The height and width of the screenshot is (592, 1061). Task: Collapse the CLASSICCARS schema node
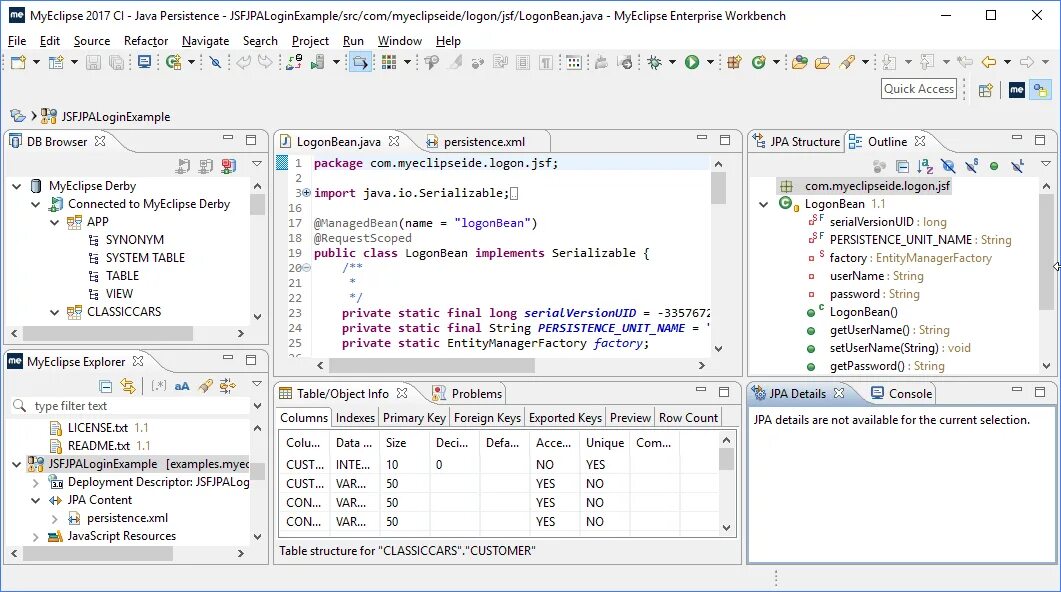click(x=55, y=312)
